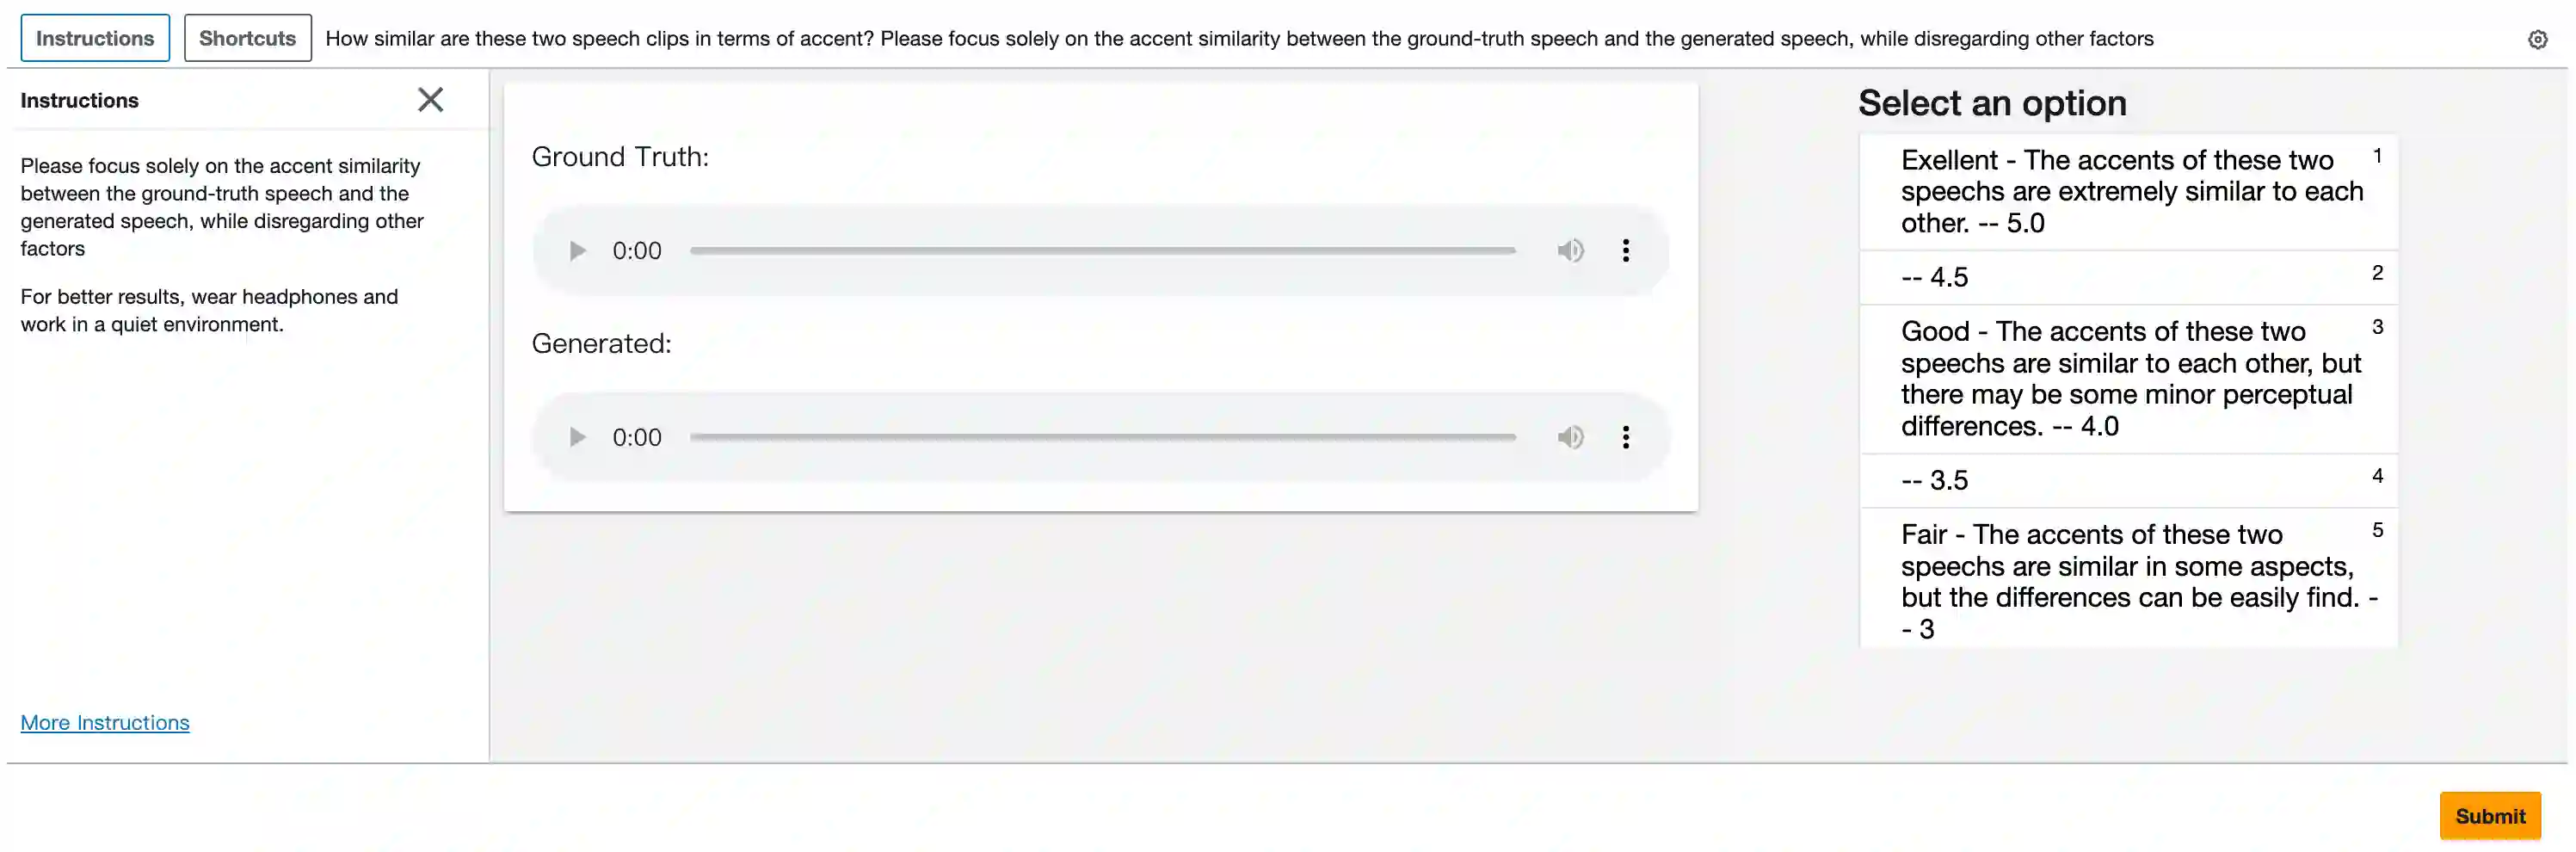
Task: Select the Fair 3 rating option
Action: [2127, 581]
